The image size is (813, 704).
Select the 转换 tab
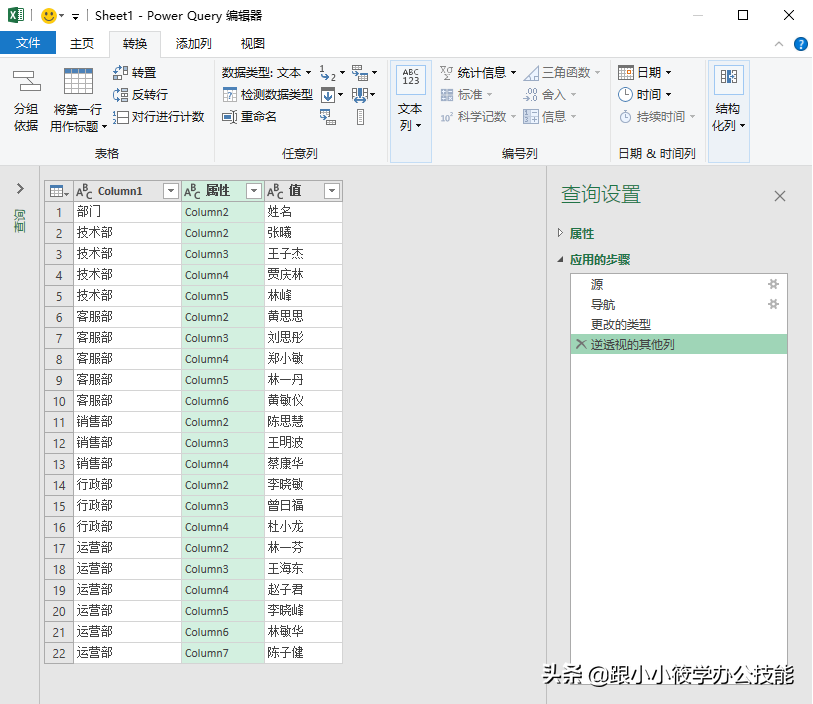[x=135, y=44]
